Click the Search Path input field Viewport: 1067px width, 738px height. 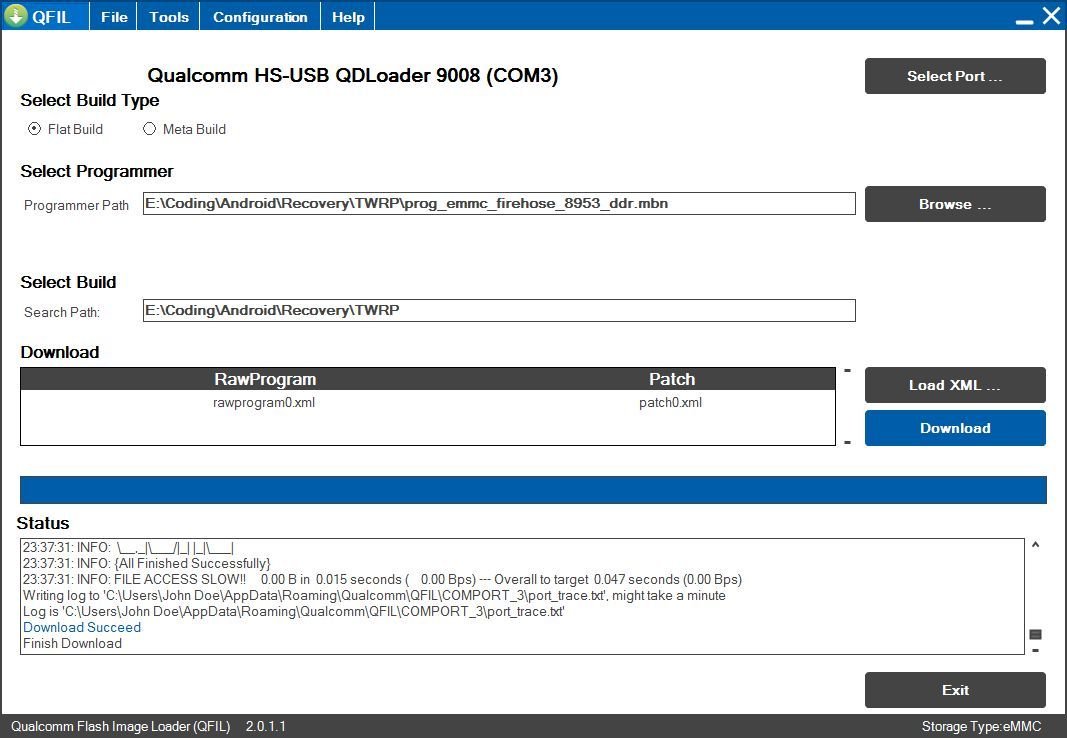(499, 310)
